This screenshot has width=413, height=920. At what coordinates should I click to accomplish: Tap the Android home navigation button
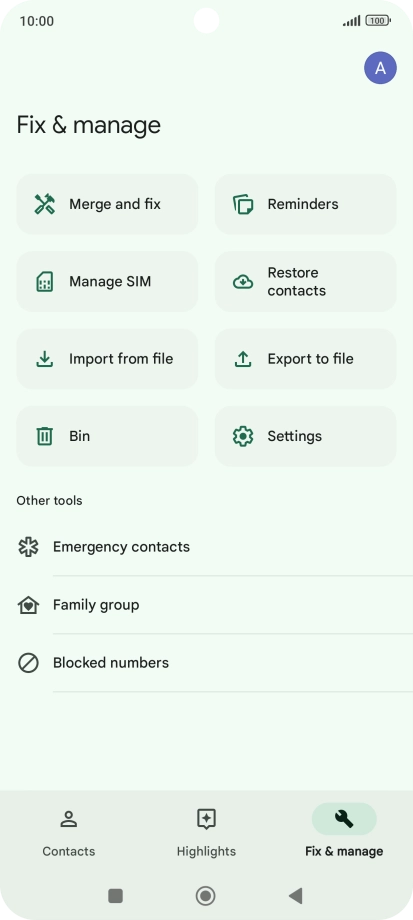[x=205, y=895]
